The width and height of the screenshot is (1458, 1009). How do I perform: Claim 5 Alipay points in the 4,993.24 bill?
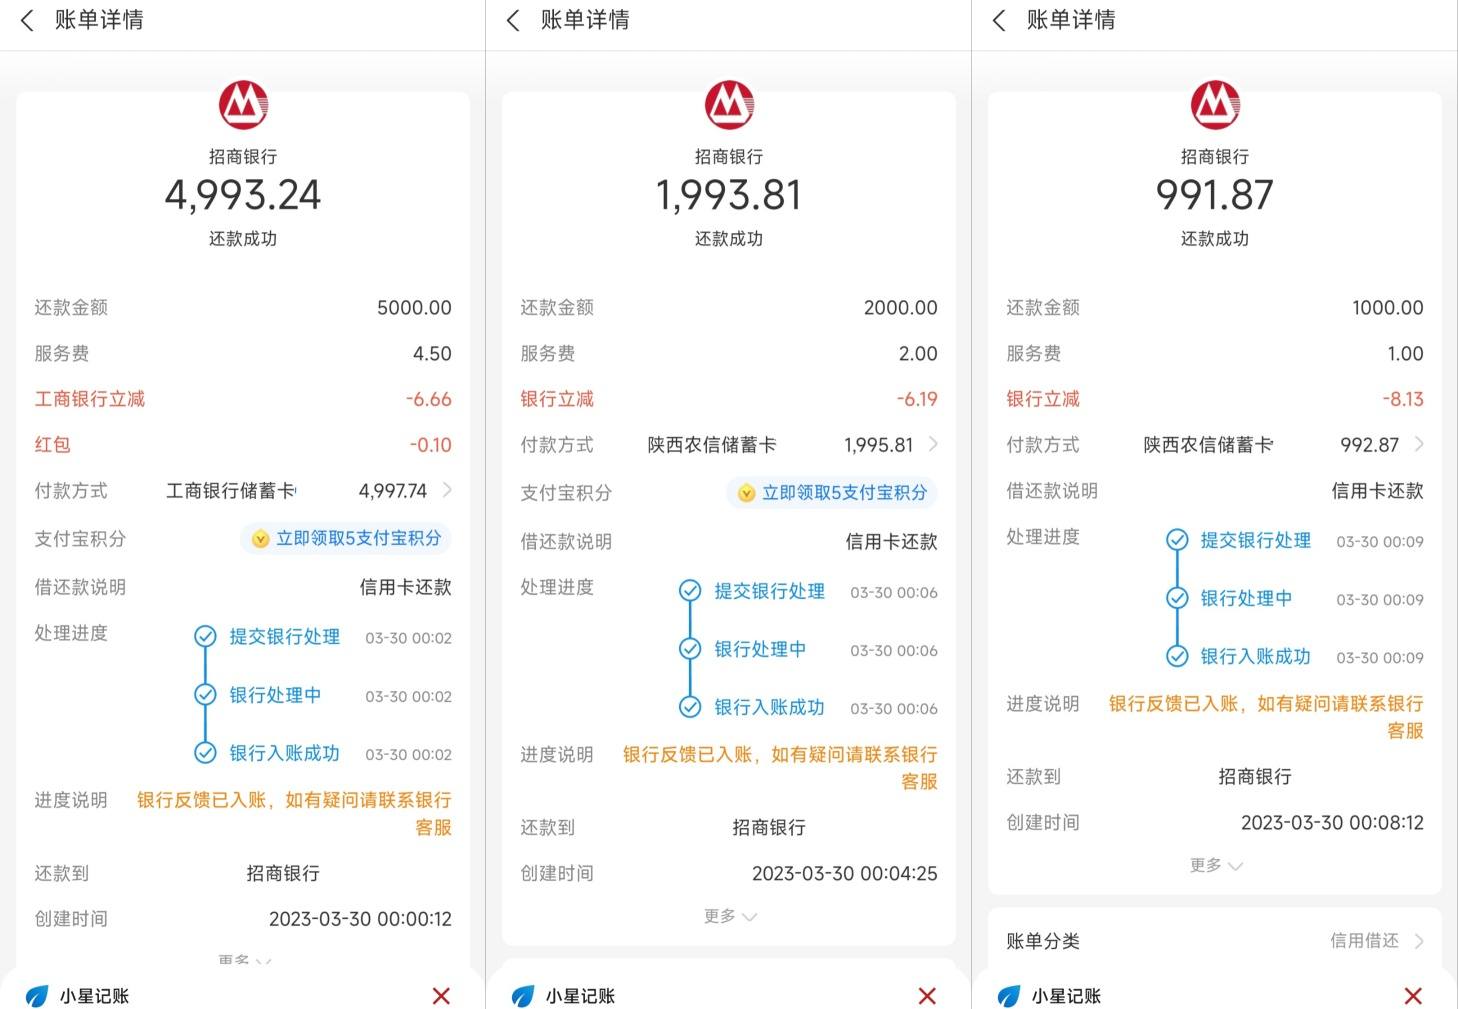pyautogui.click(x=346, y=538)
